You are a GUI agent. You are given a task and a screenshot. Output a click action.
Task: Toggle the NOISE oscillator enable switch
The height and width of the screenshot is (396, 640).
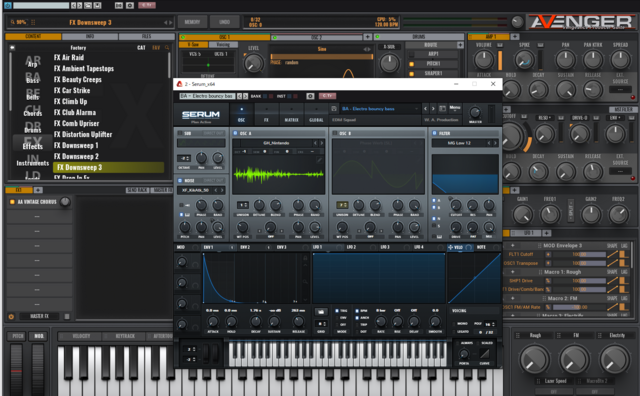[180, 180]
